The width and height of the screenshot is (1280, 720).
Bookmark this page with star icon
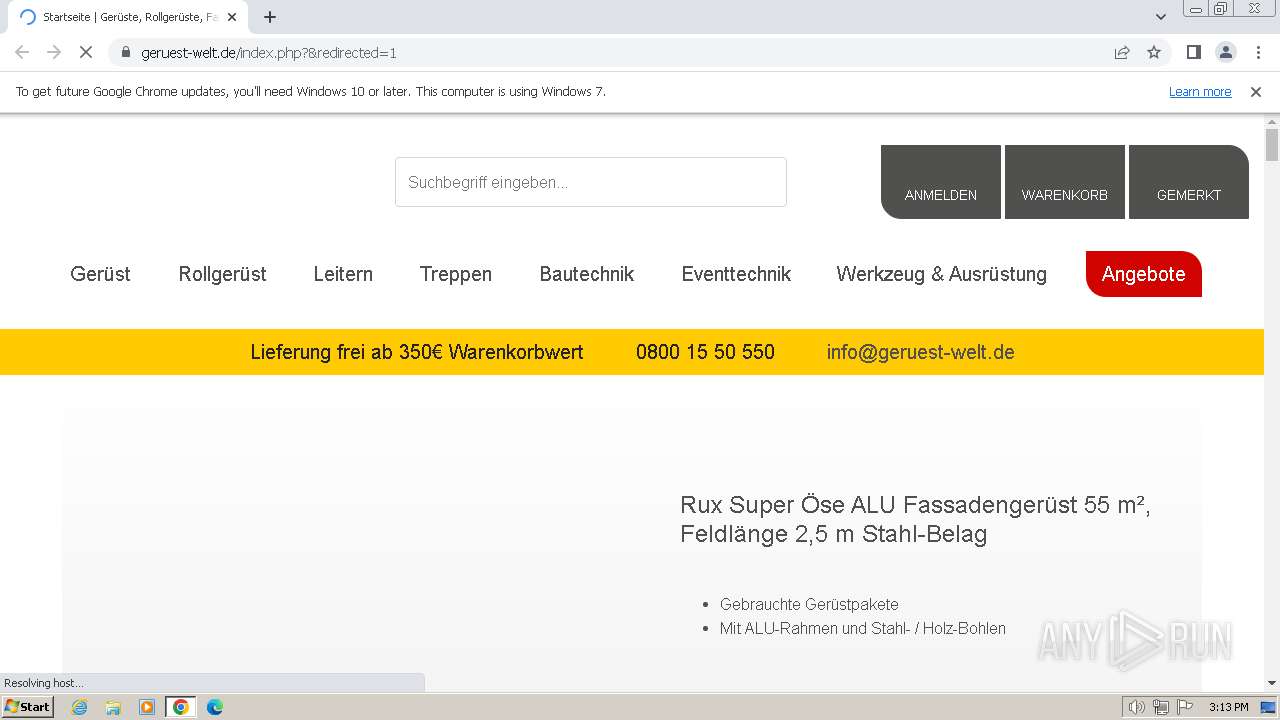coord(1154,53)
